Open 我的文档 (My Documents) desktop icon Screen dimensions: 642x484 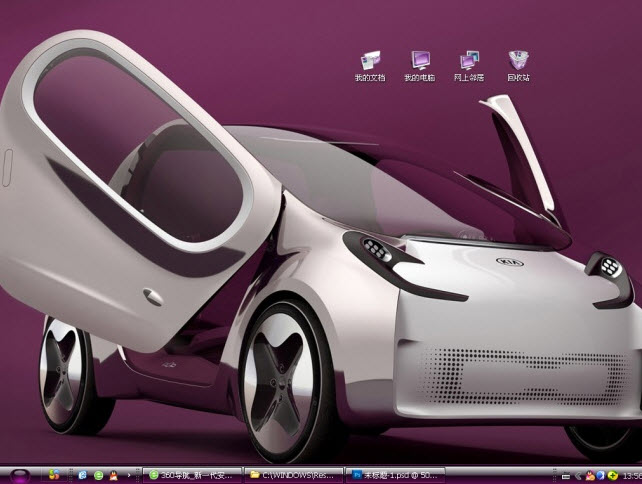pos(370,60)
